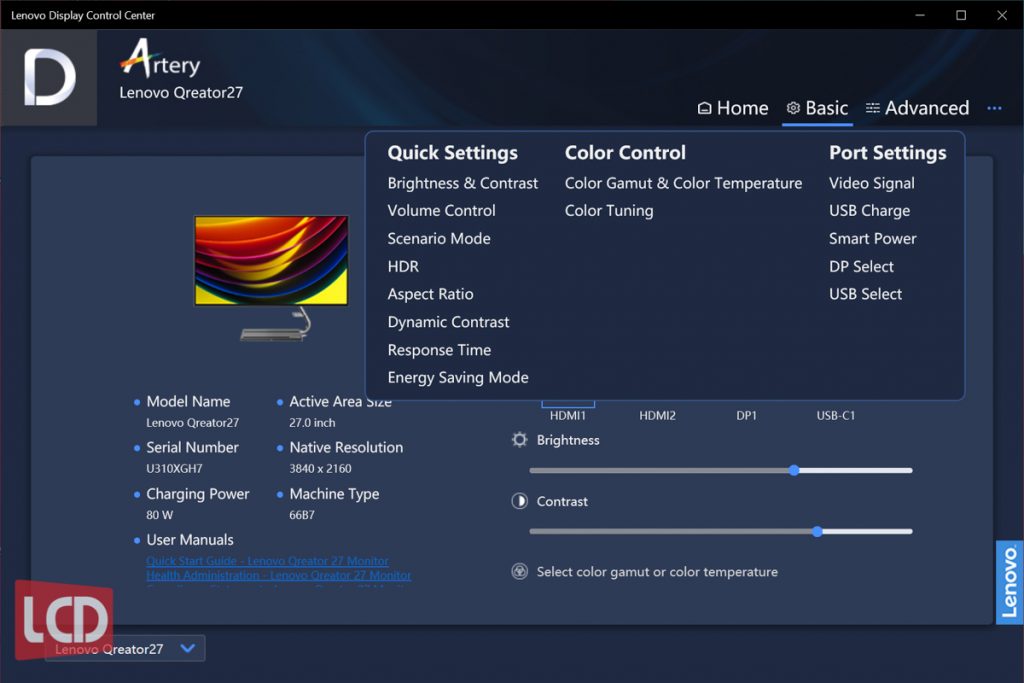
Task: Open Brightness & Contrast settings
Action: 462,183
